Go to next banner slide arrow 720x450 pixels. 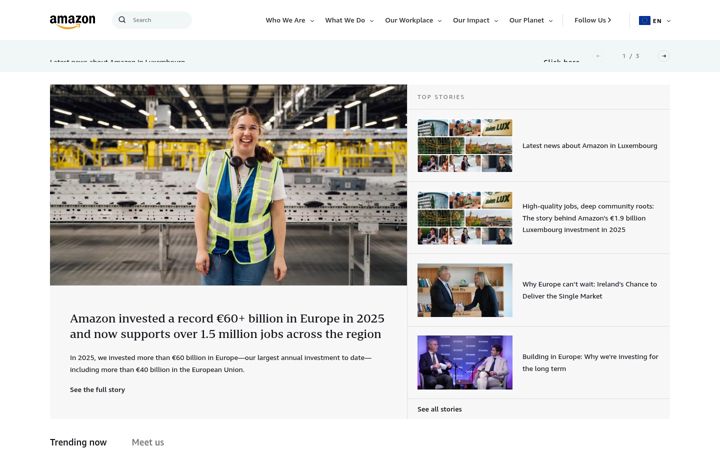(664, 56)
